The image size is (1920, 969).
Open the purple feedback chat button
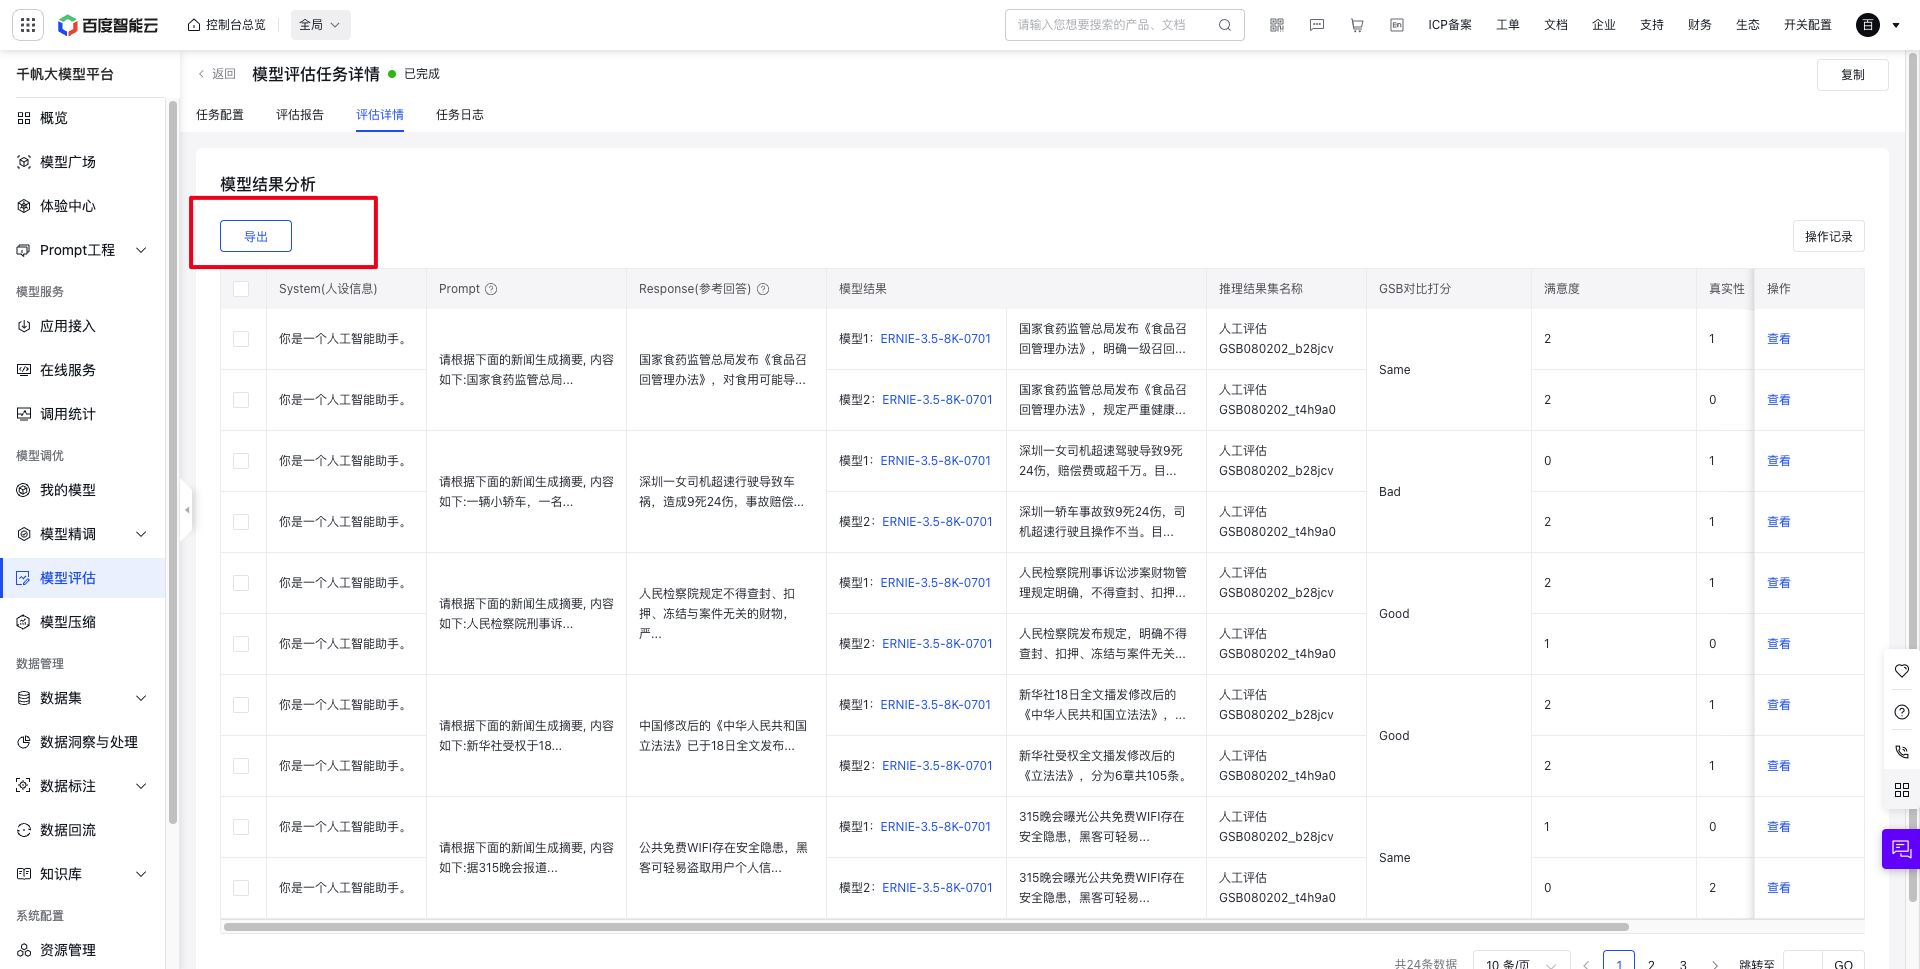[x=1901, y=849]
